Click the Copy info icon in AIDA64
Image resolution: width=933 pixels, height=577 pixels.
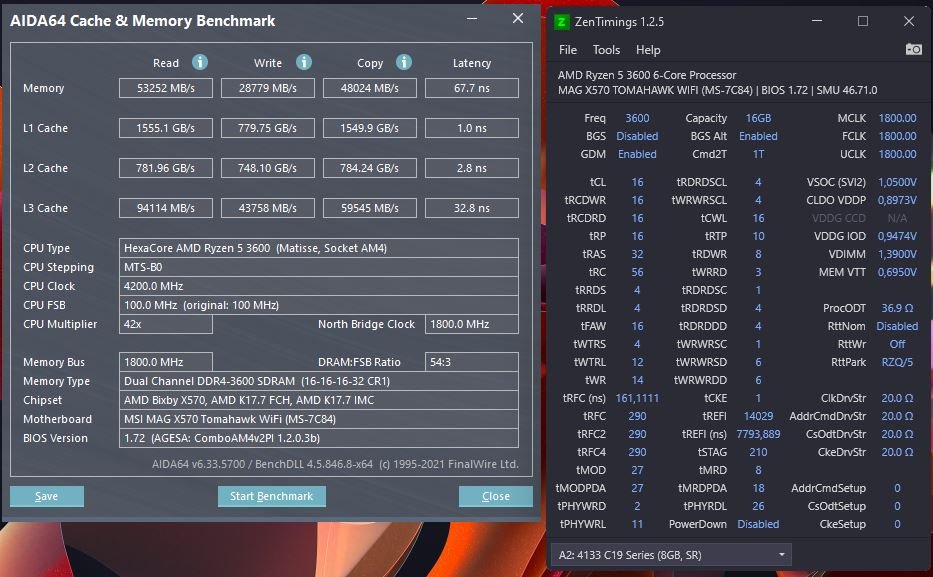coord(404,62)
